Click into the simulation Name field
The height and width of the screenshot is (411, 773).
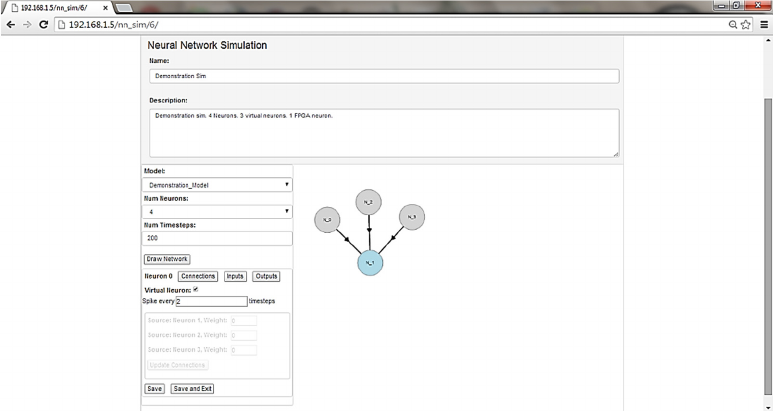click(383, 75)
